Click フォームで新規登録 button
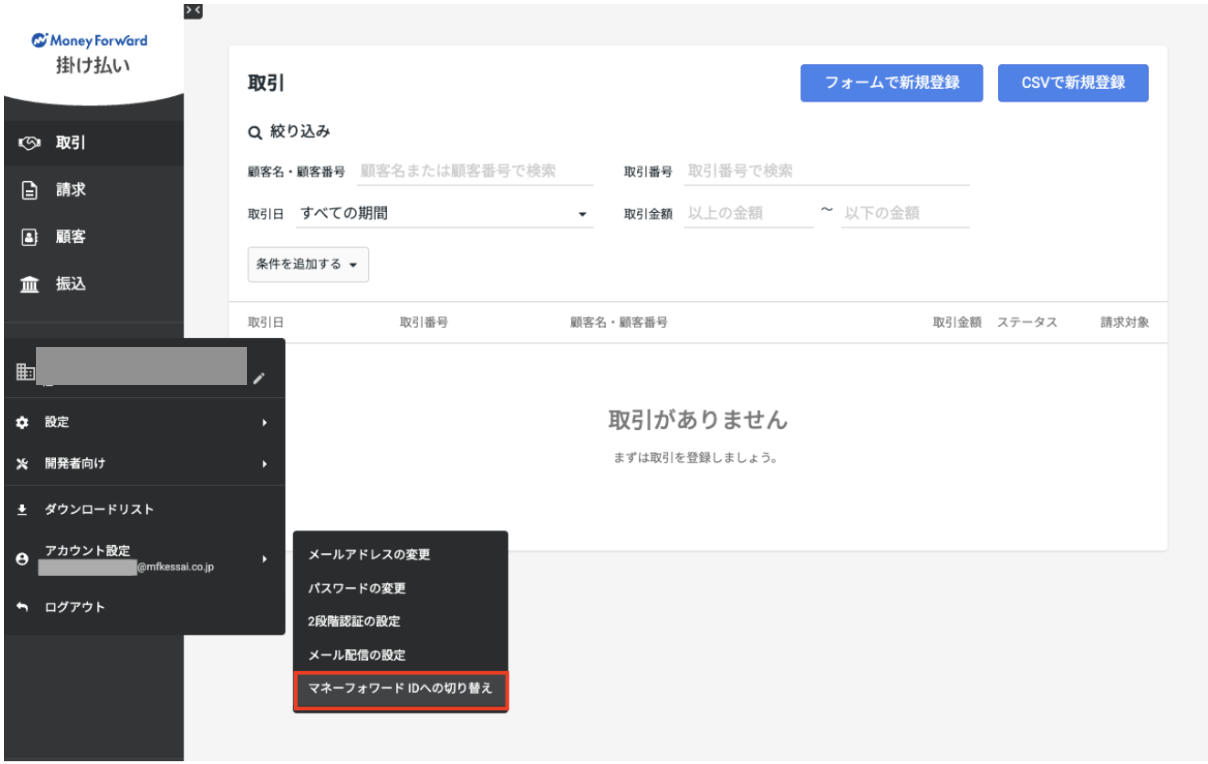Screen dimensions: 1208x764 point(892,83)
